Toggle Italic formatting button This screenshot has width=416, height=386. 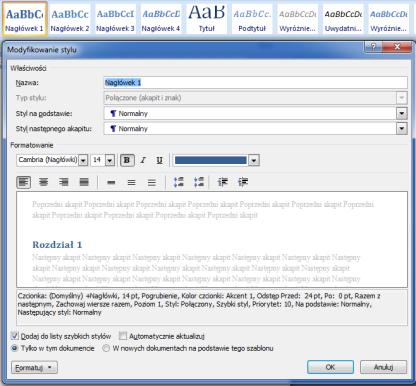(x=143, y=160)
